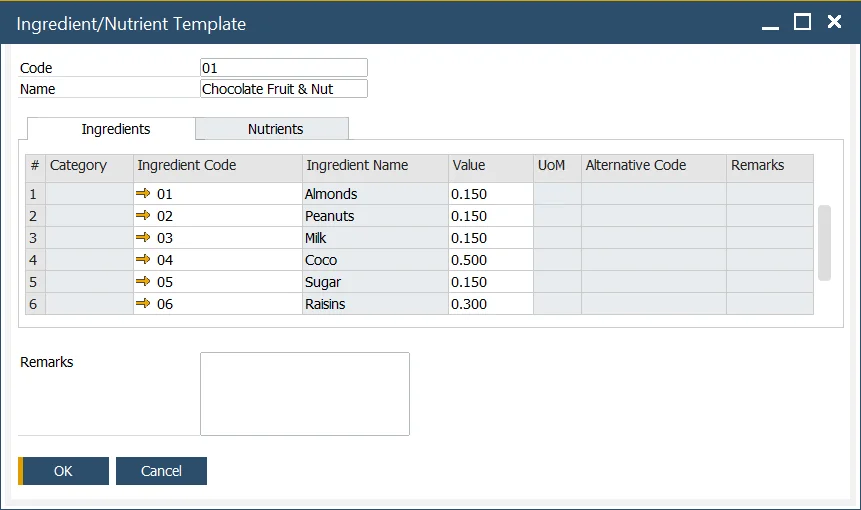Select the Value cell for Coco
Viewport: 861px width, 510px height.
pyautogui.click(x=490, y=260)
